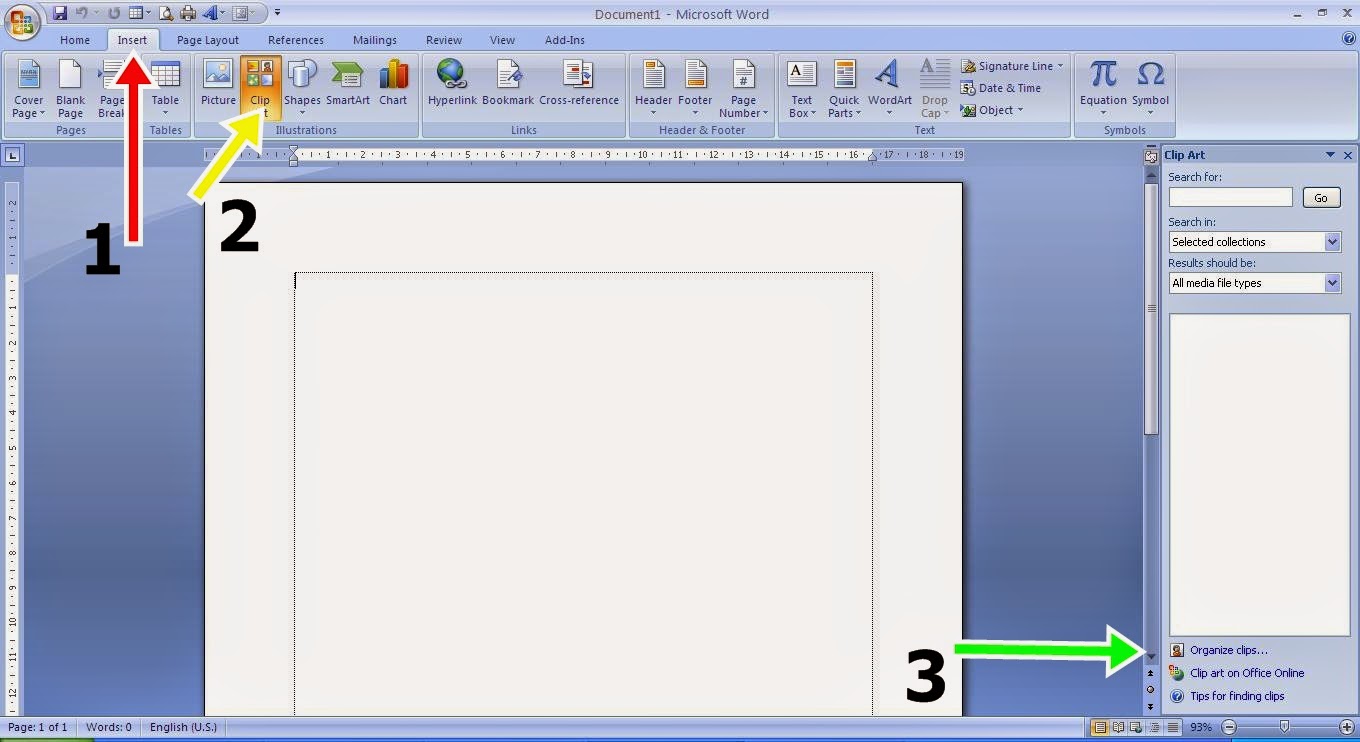Click the Zoom Out minus button
The image size is (1360, 742).
point(1230,727)
